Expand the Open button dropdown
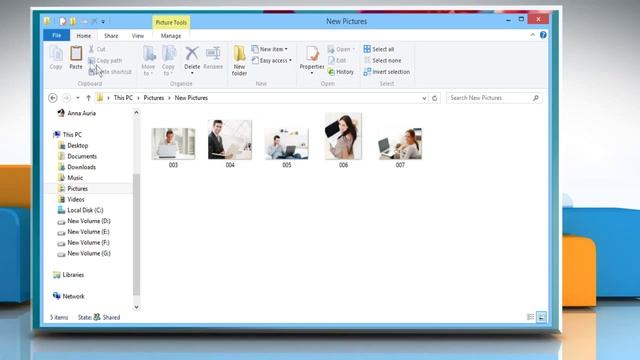 353,49
